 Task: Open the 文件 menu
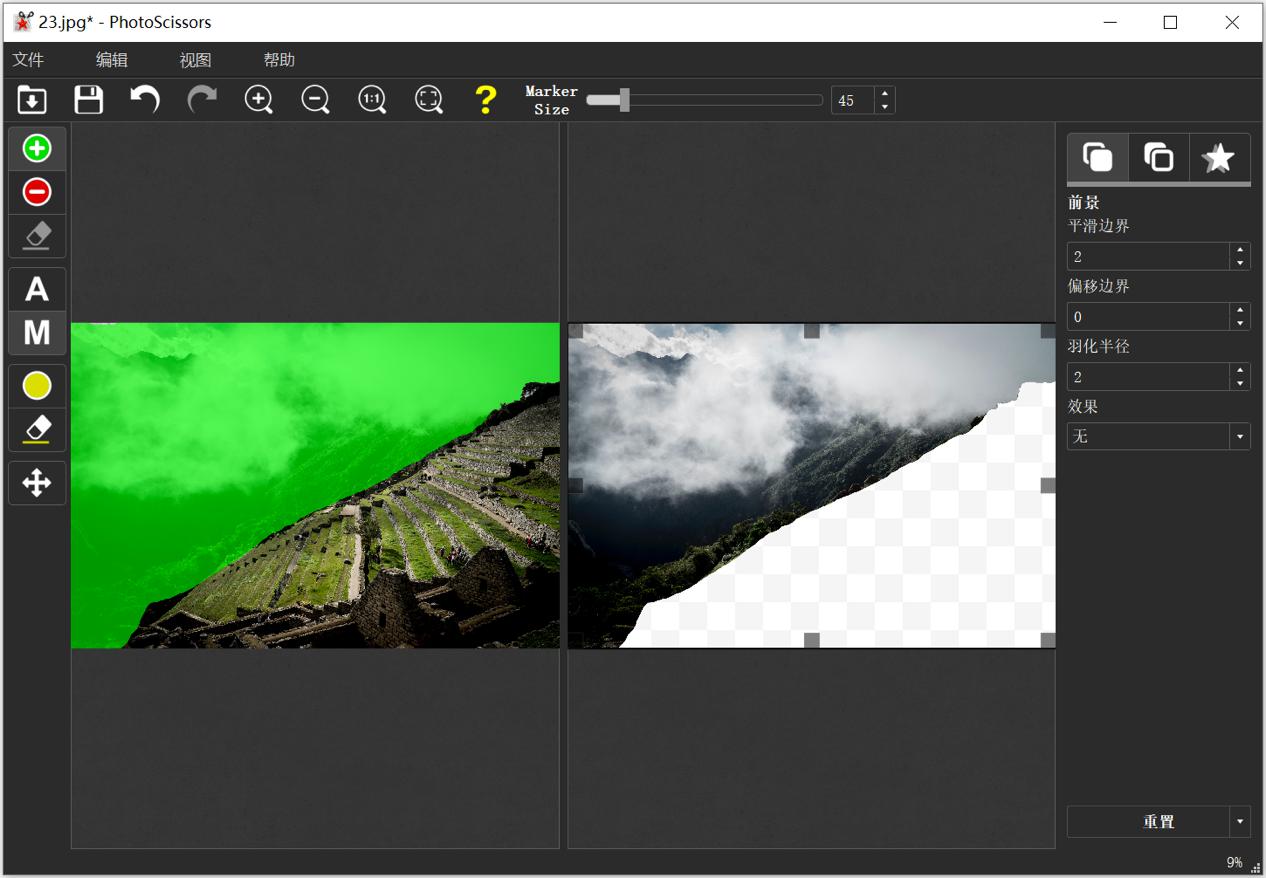pos(28,60)
